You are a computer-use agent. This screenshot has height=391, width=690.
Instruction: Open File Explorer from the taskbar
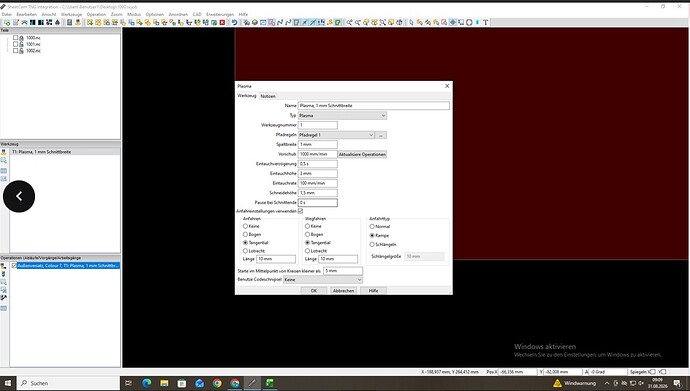click(164, 383)
